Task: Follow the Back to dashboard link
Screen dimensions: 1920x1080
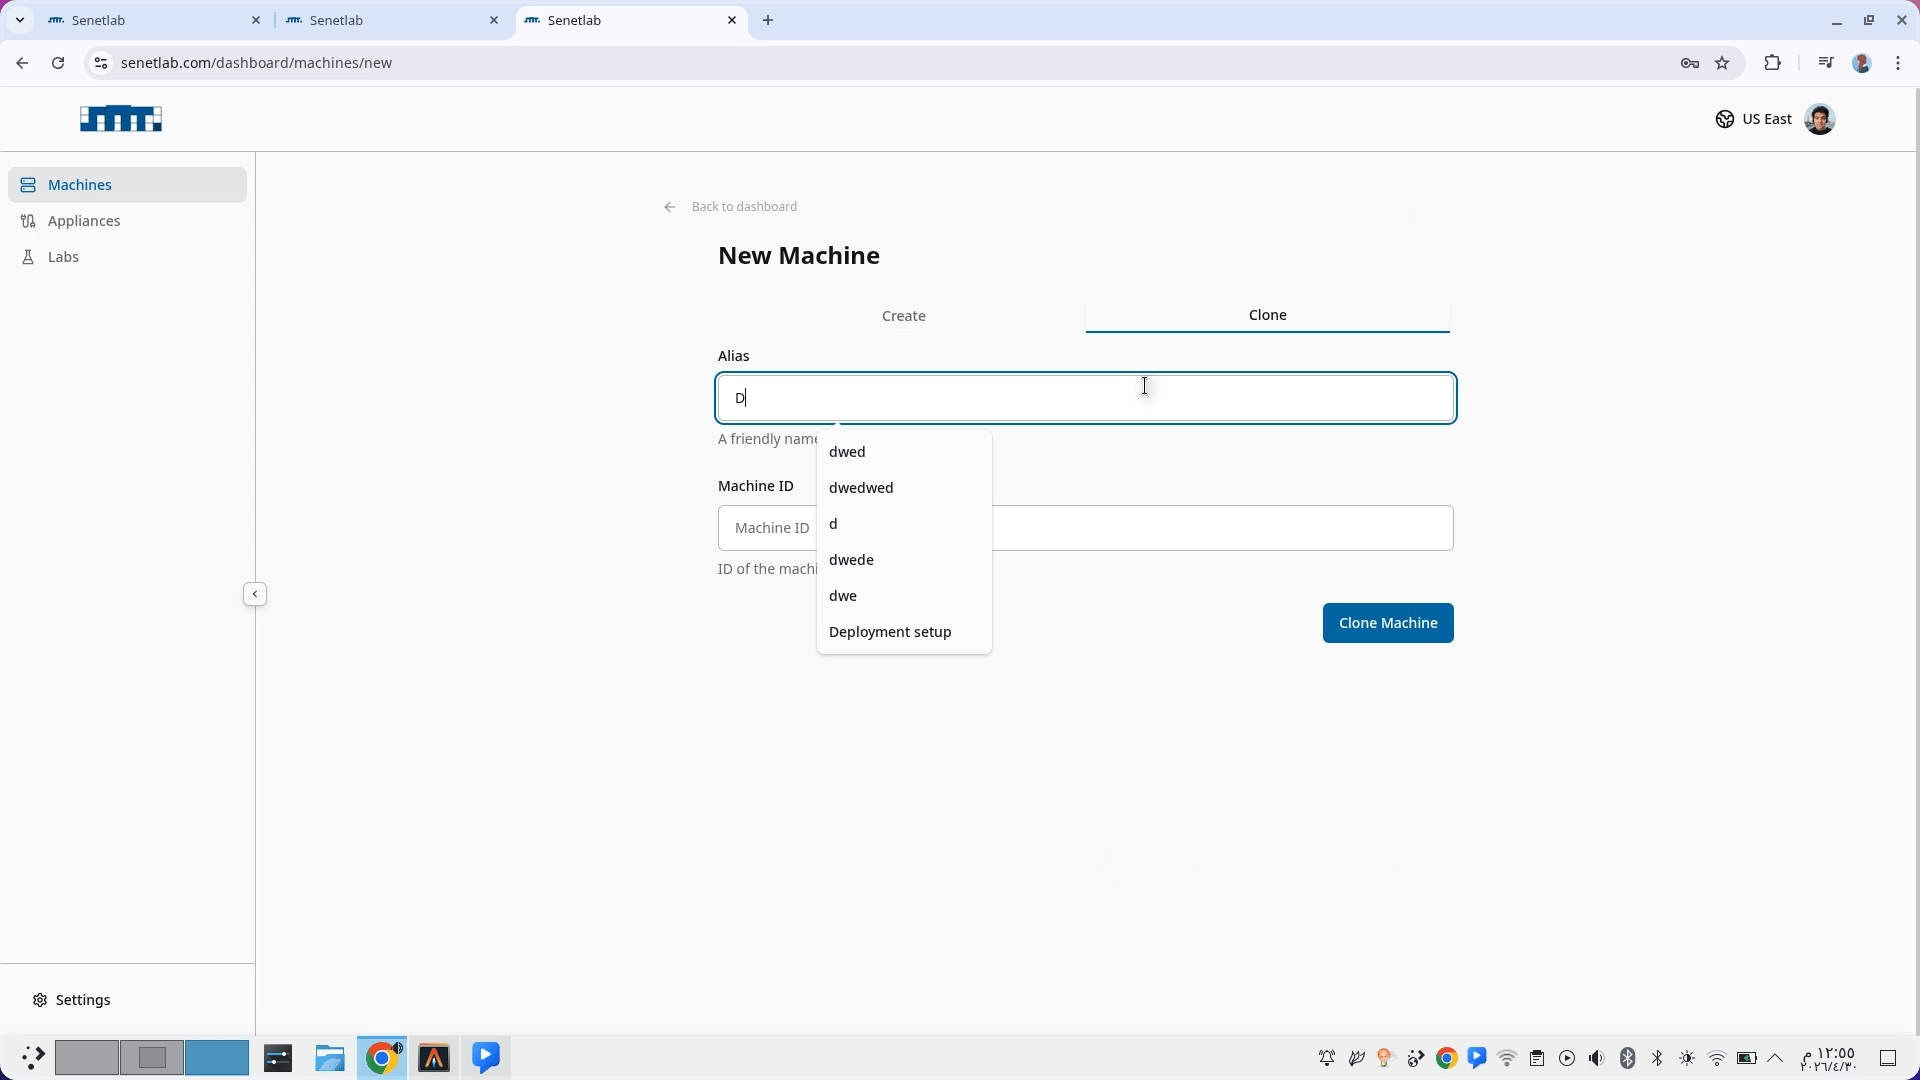Action: coord(744,207)
